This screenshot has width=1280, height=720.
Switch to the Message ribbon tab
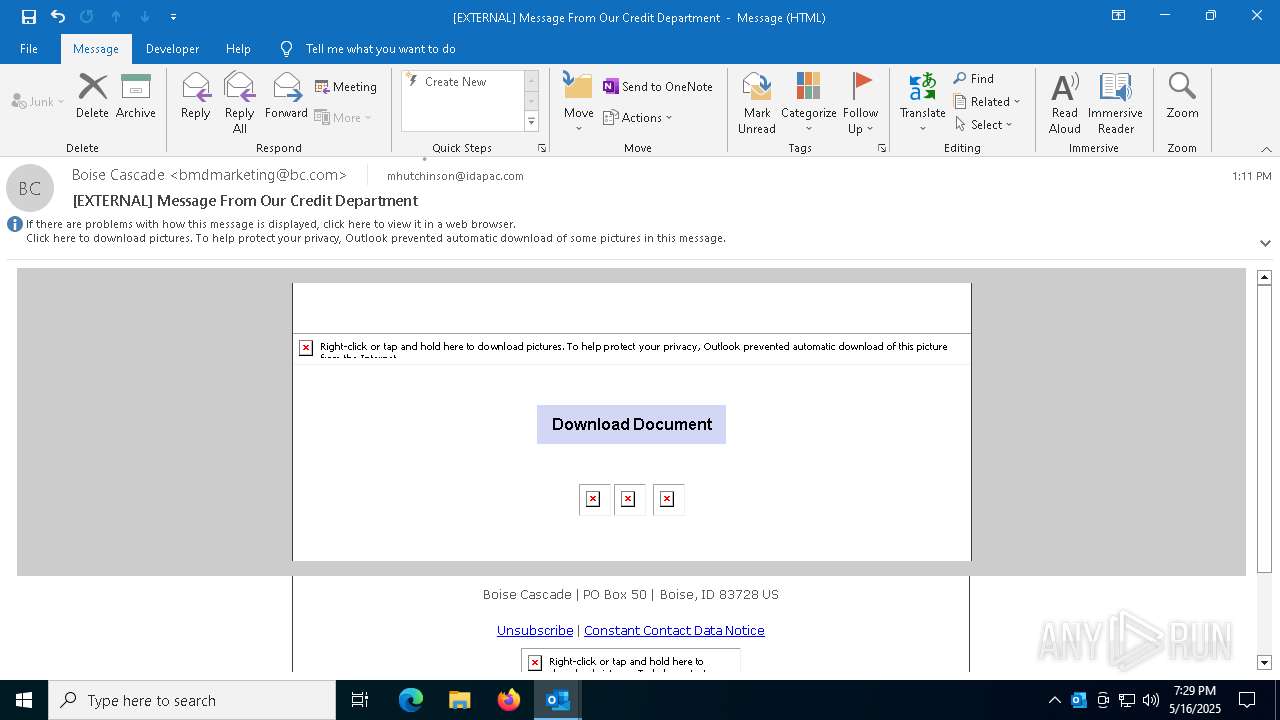96,49
